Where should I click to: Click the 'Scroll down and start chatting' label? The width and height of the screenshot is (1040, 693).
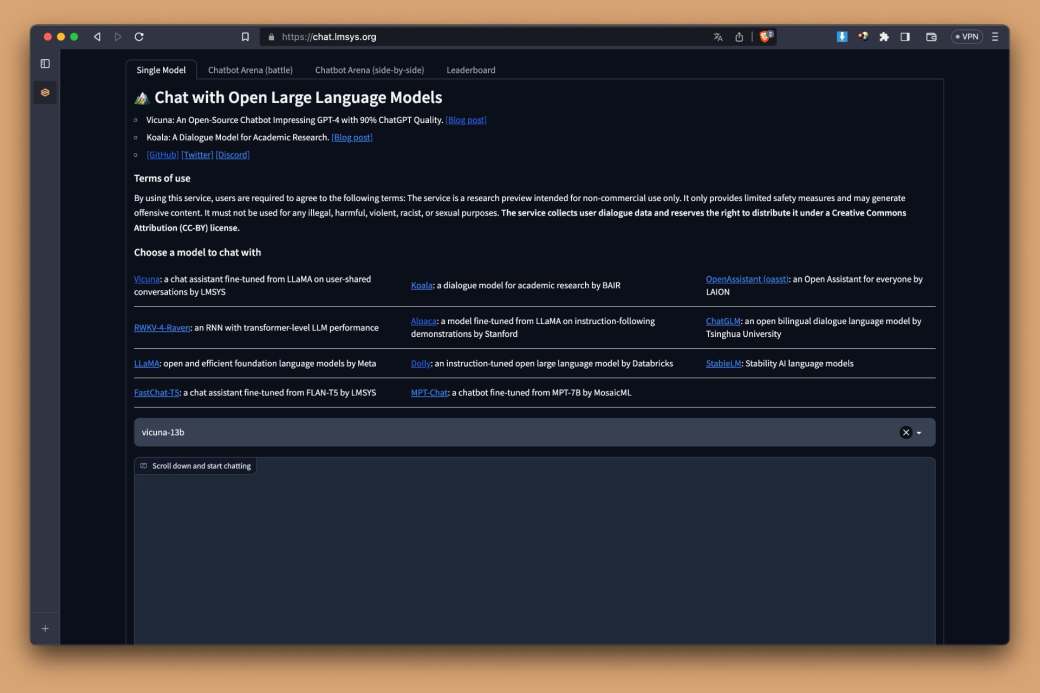202,466
